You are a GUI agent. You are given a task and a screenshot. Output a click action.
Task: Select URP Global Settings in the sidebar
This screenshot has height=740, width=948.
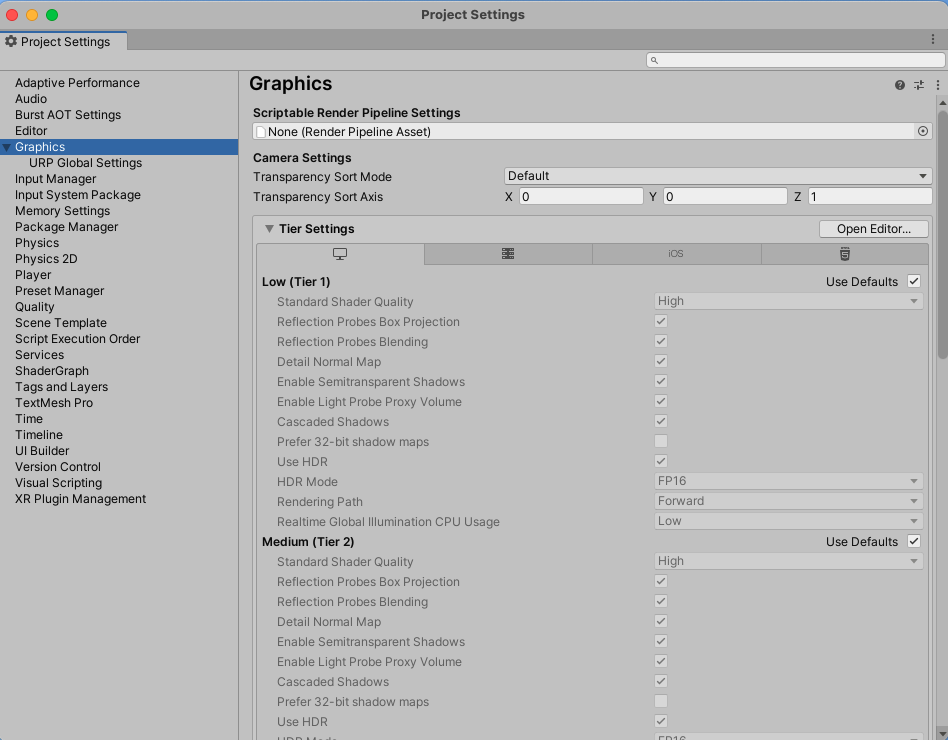tap(85, 163)
